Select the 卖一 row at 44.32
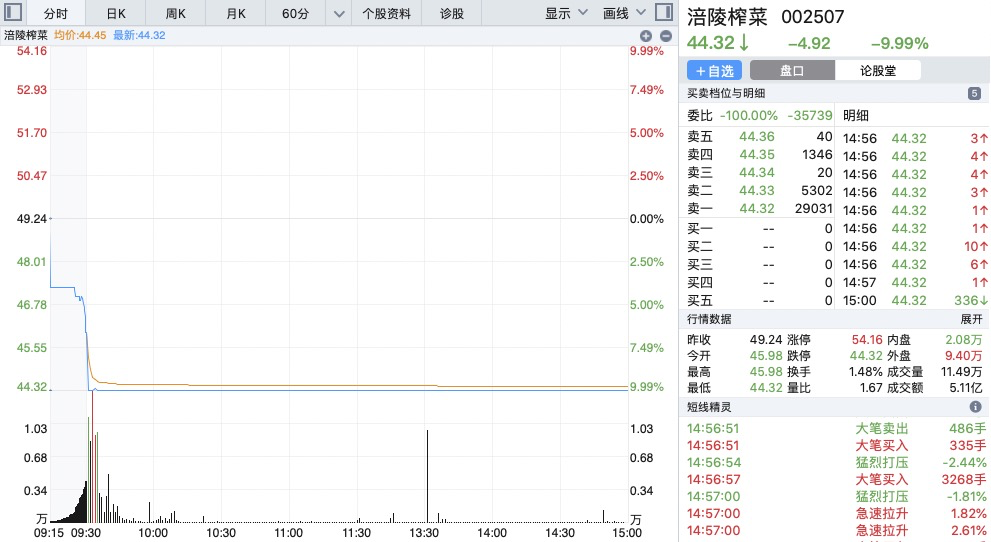Image resolution: width=991 pixels, height=542 pixels. click(x=760, y=208)
